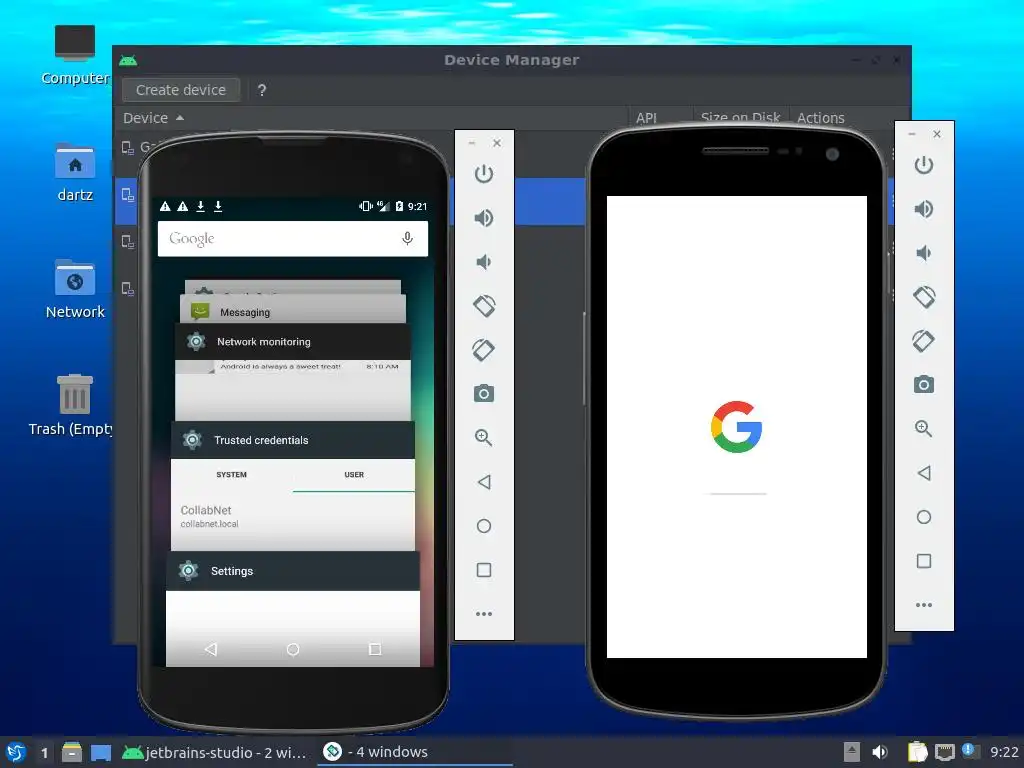Rotate left in left emulator toolbar
1024x768 pixels.
(484, 306)
